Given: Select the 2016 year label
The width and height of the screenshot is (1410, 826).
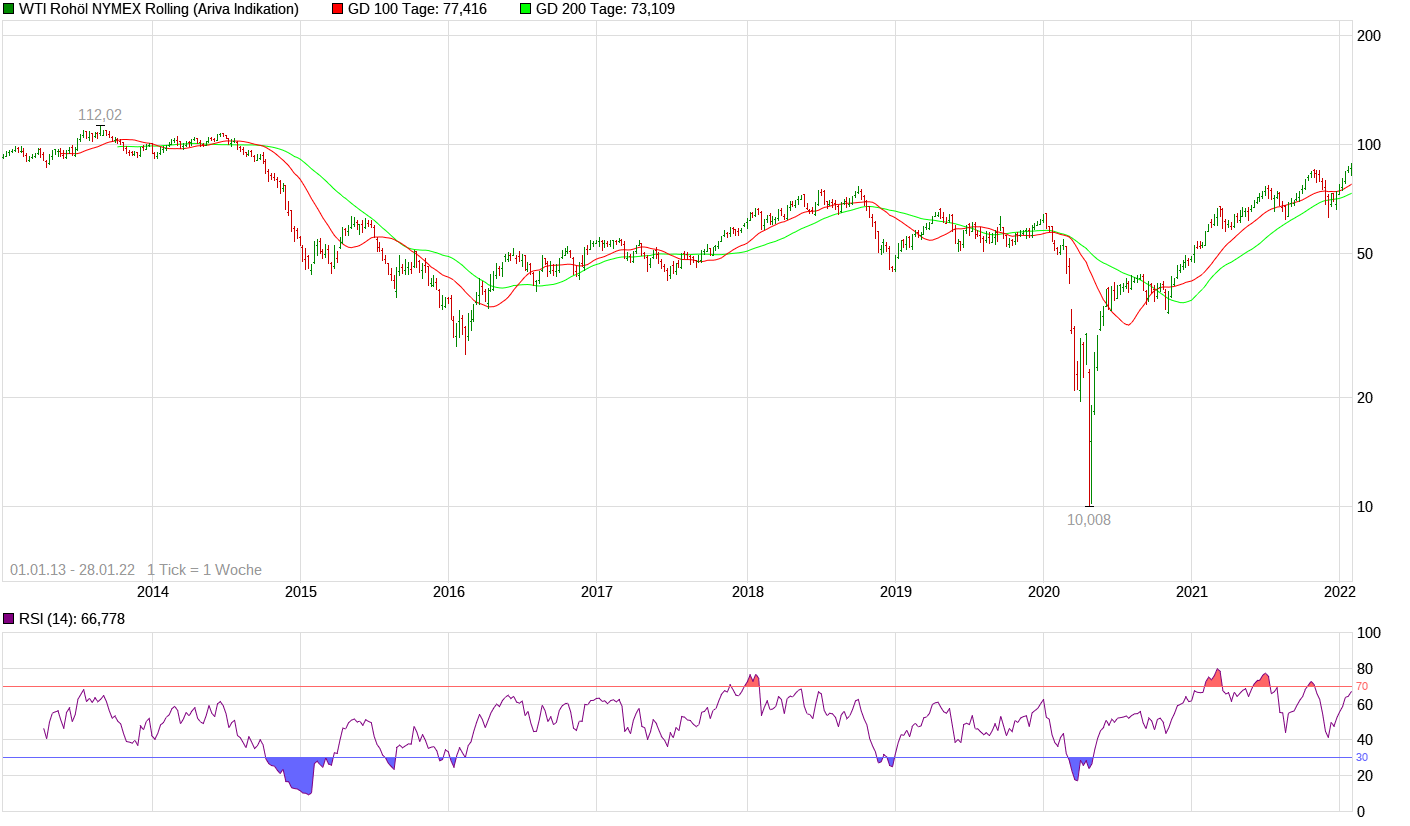Looking at the screenshot, I should [450, 591].
